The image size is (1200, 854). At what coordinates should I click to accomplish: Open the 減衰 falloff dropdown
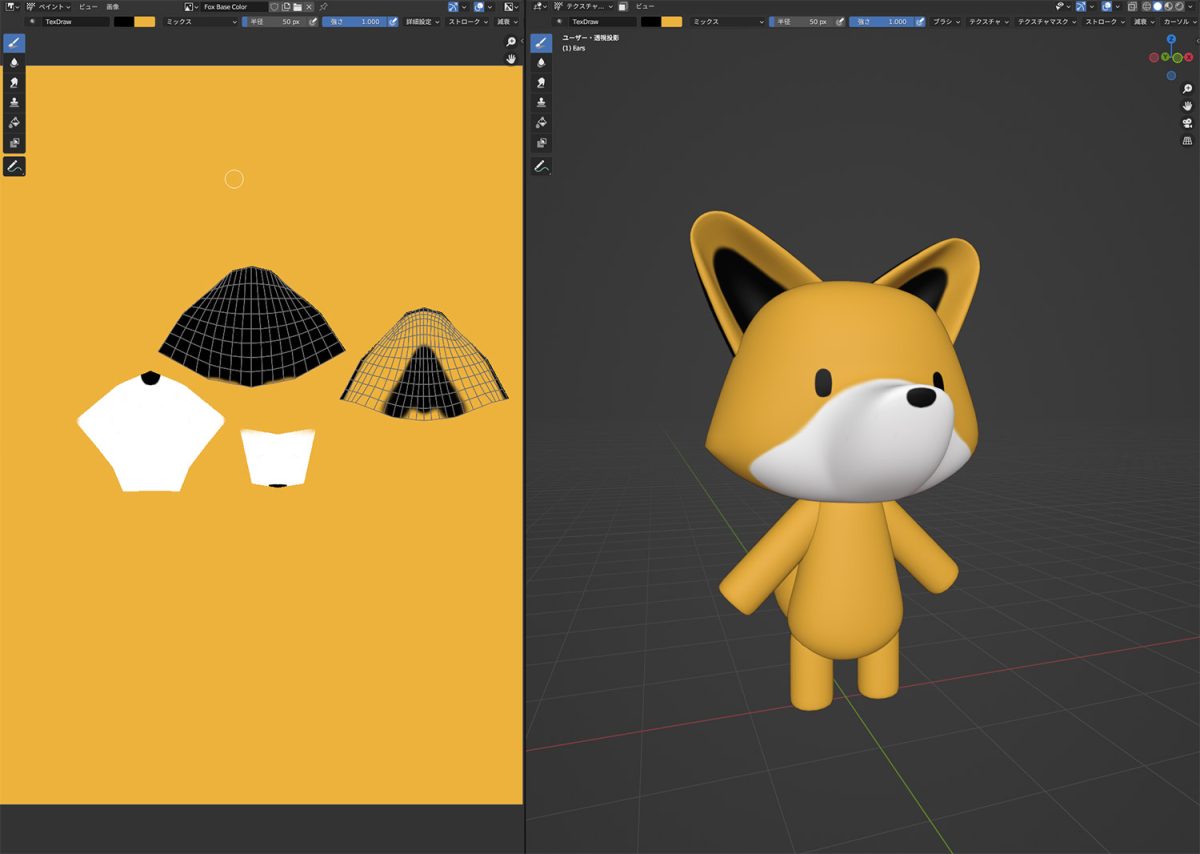[x=505, y=21]
